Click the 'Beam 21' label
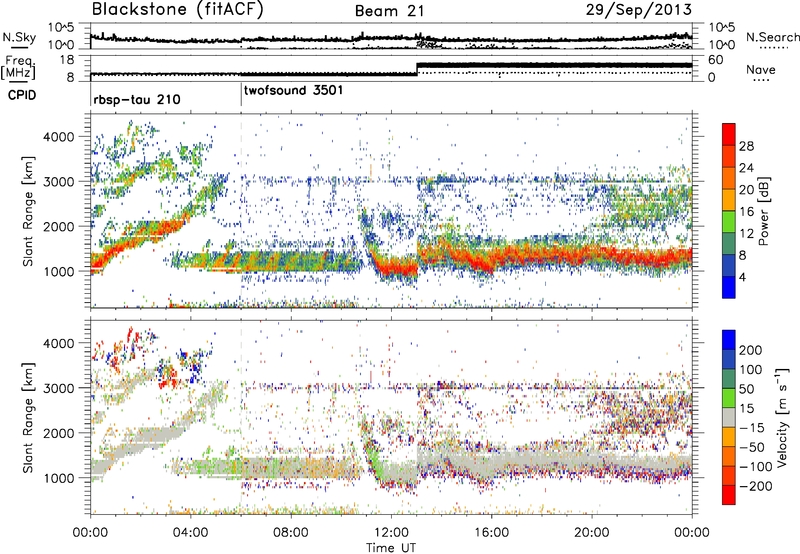 pos(390,11)
